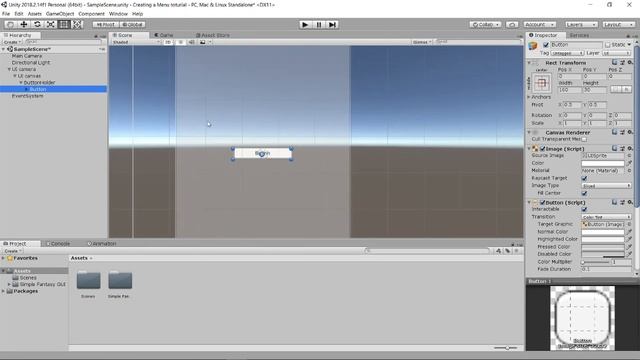The image size is (640, 360).
Task: Open Material object picker circle
Action: (x=629, y=170)
